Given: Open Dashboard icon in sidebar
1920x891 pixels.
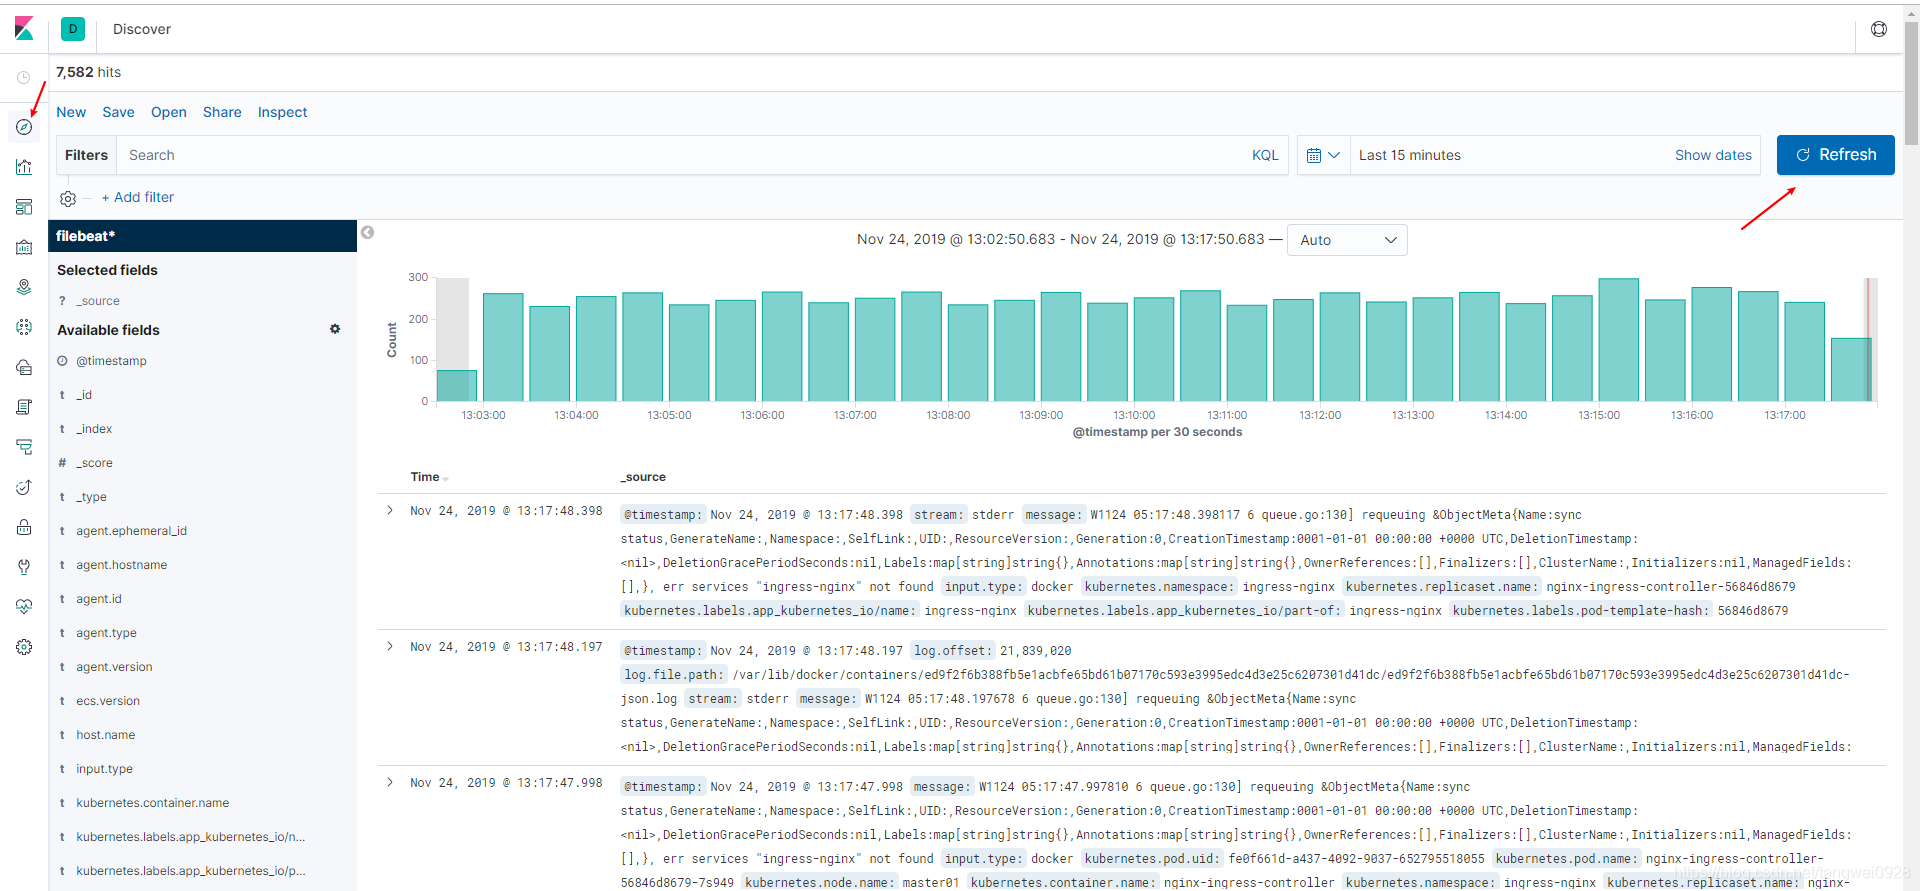Looking at the screenshot, I should click(x=24, y=207).
